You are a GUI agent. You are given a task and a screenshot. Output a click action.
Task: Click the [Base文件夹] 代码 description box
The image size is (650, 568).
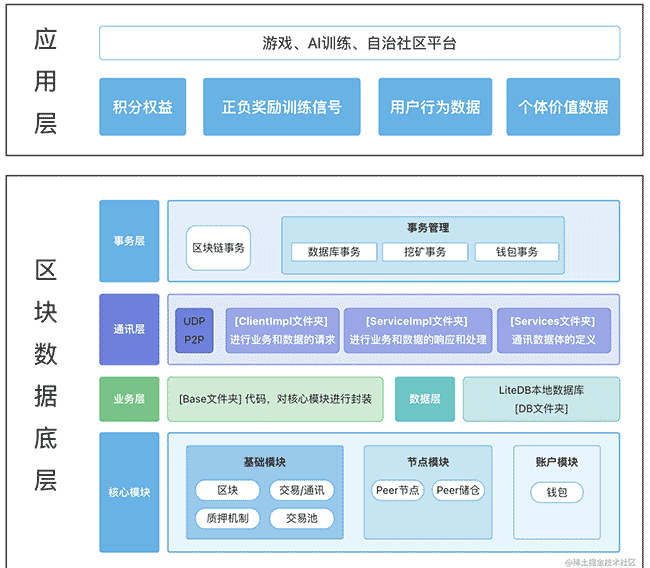point(275,399)
